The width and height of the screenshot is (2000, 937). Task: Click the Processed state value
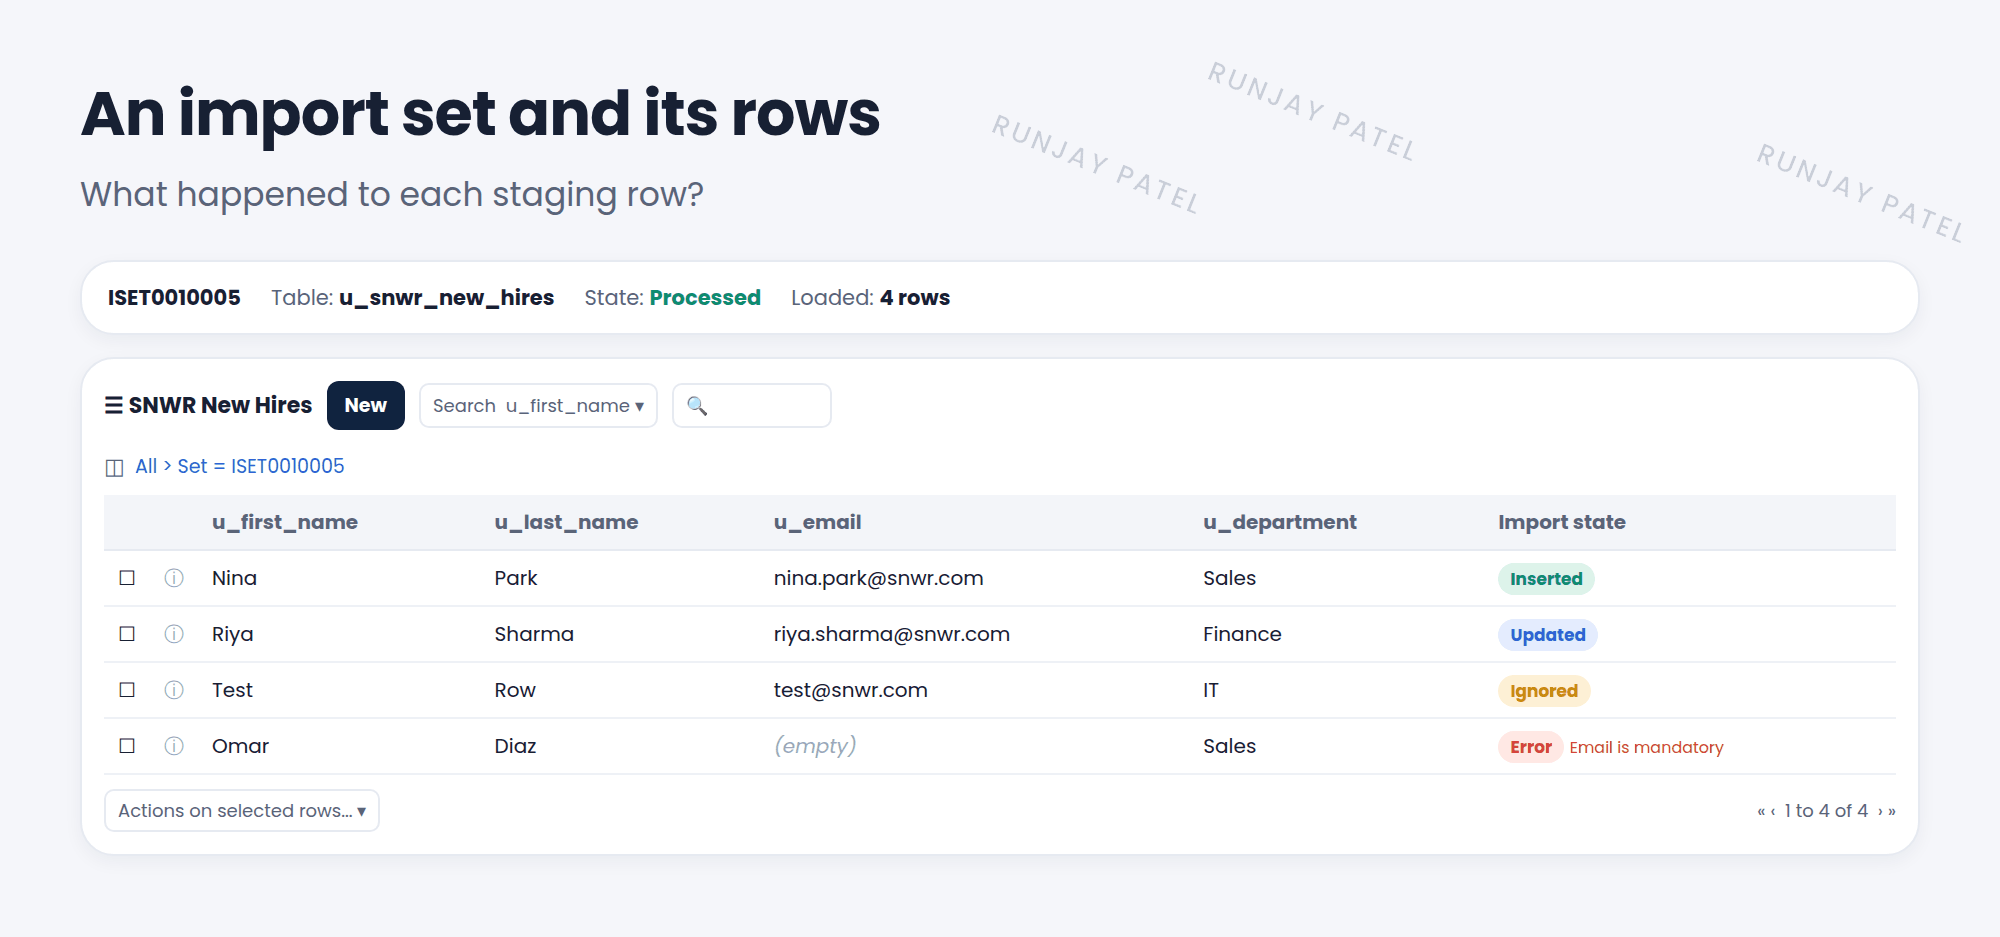pos(705,298)
